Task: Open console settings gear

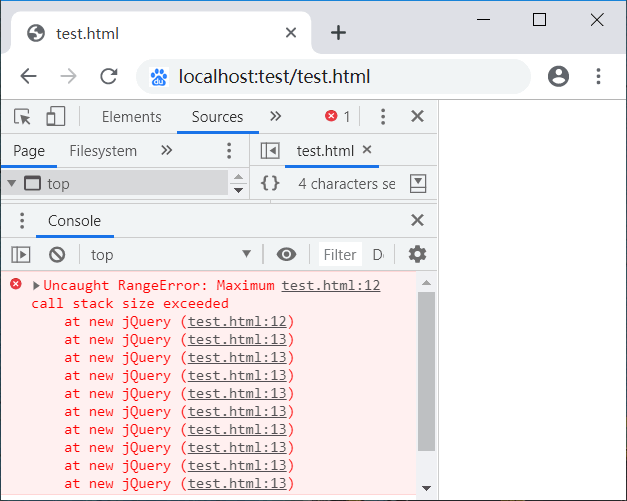Action: point(417,254)
